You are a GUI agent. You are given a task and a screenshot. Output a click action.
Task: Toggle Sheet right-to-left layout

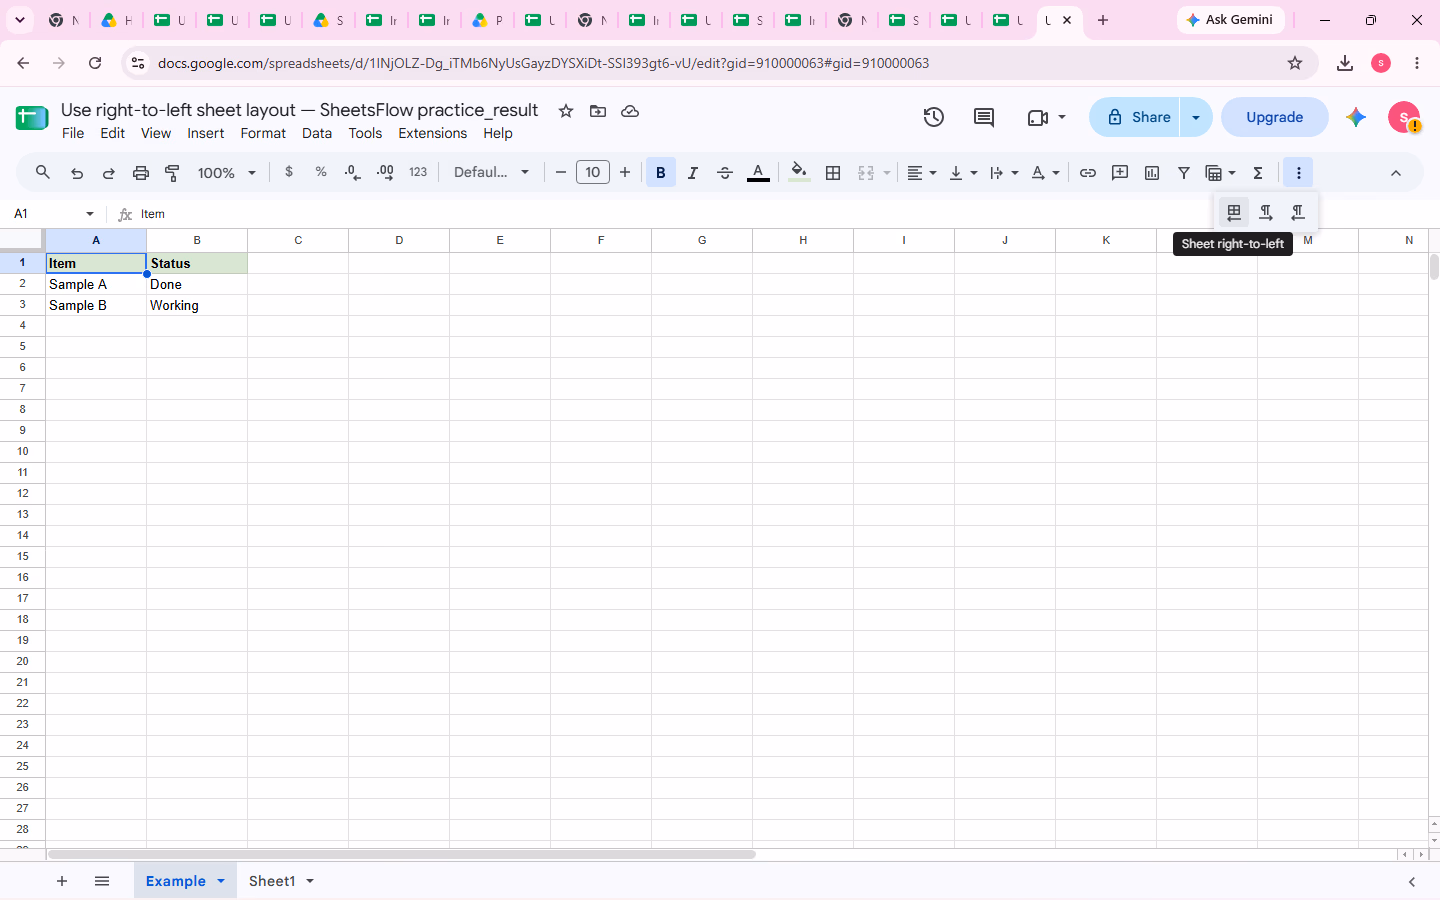click(x=1234, y=212)
